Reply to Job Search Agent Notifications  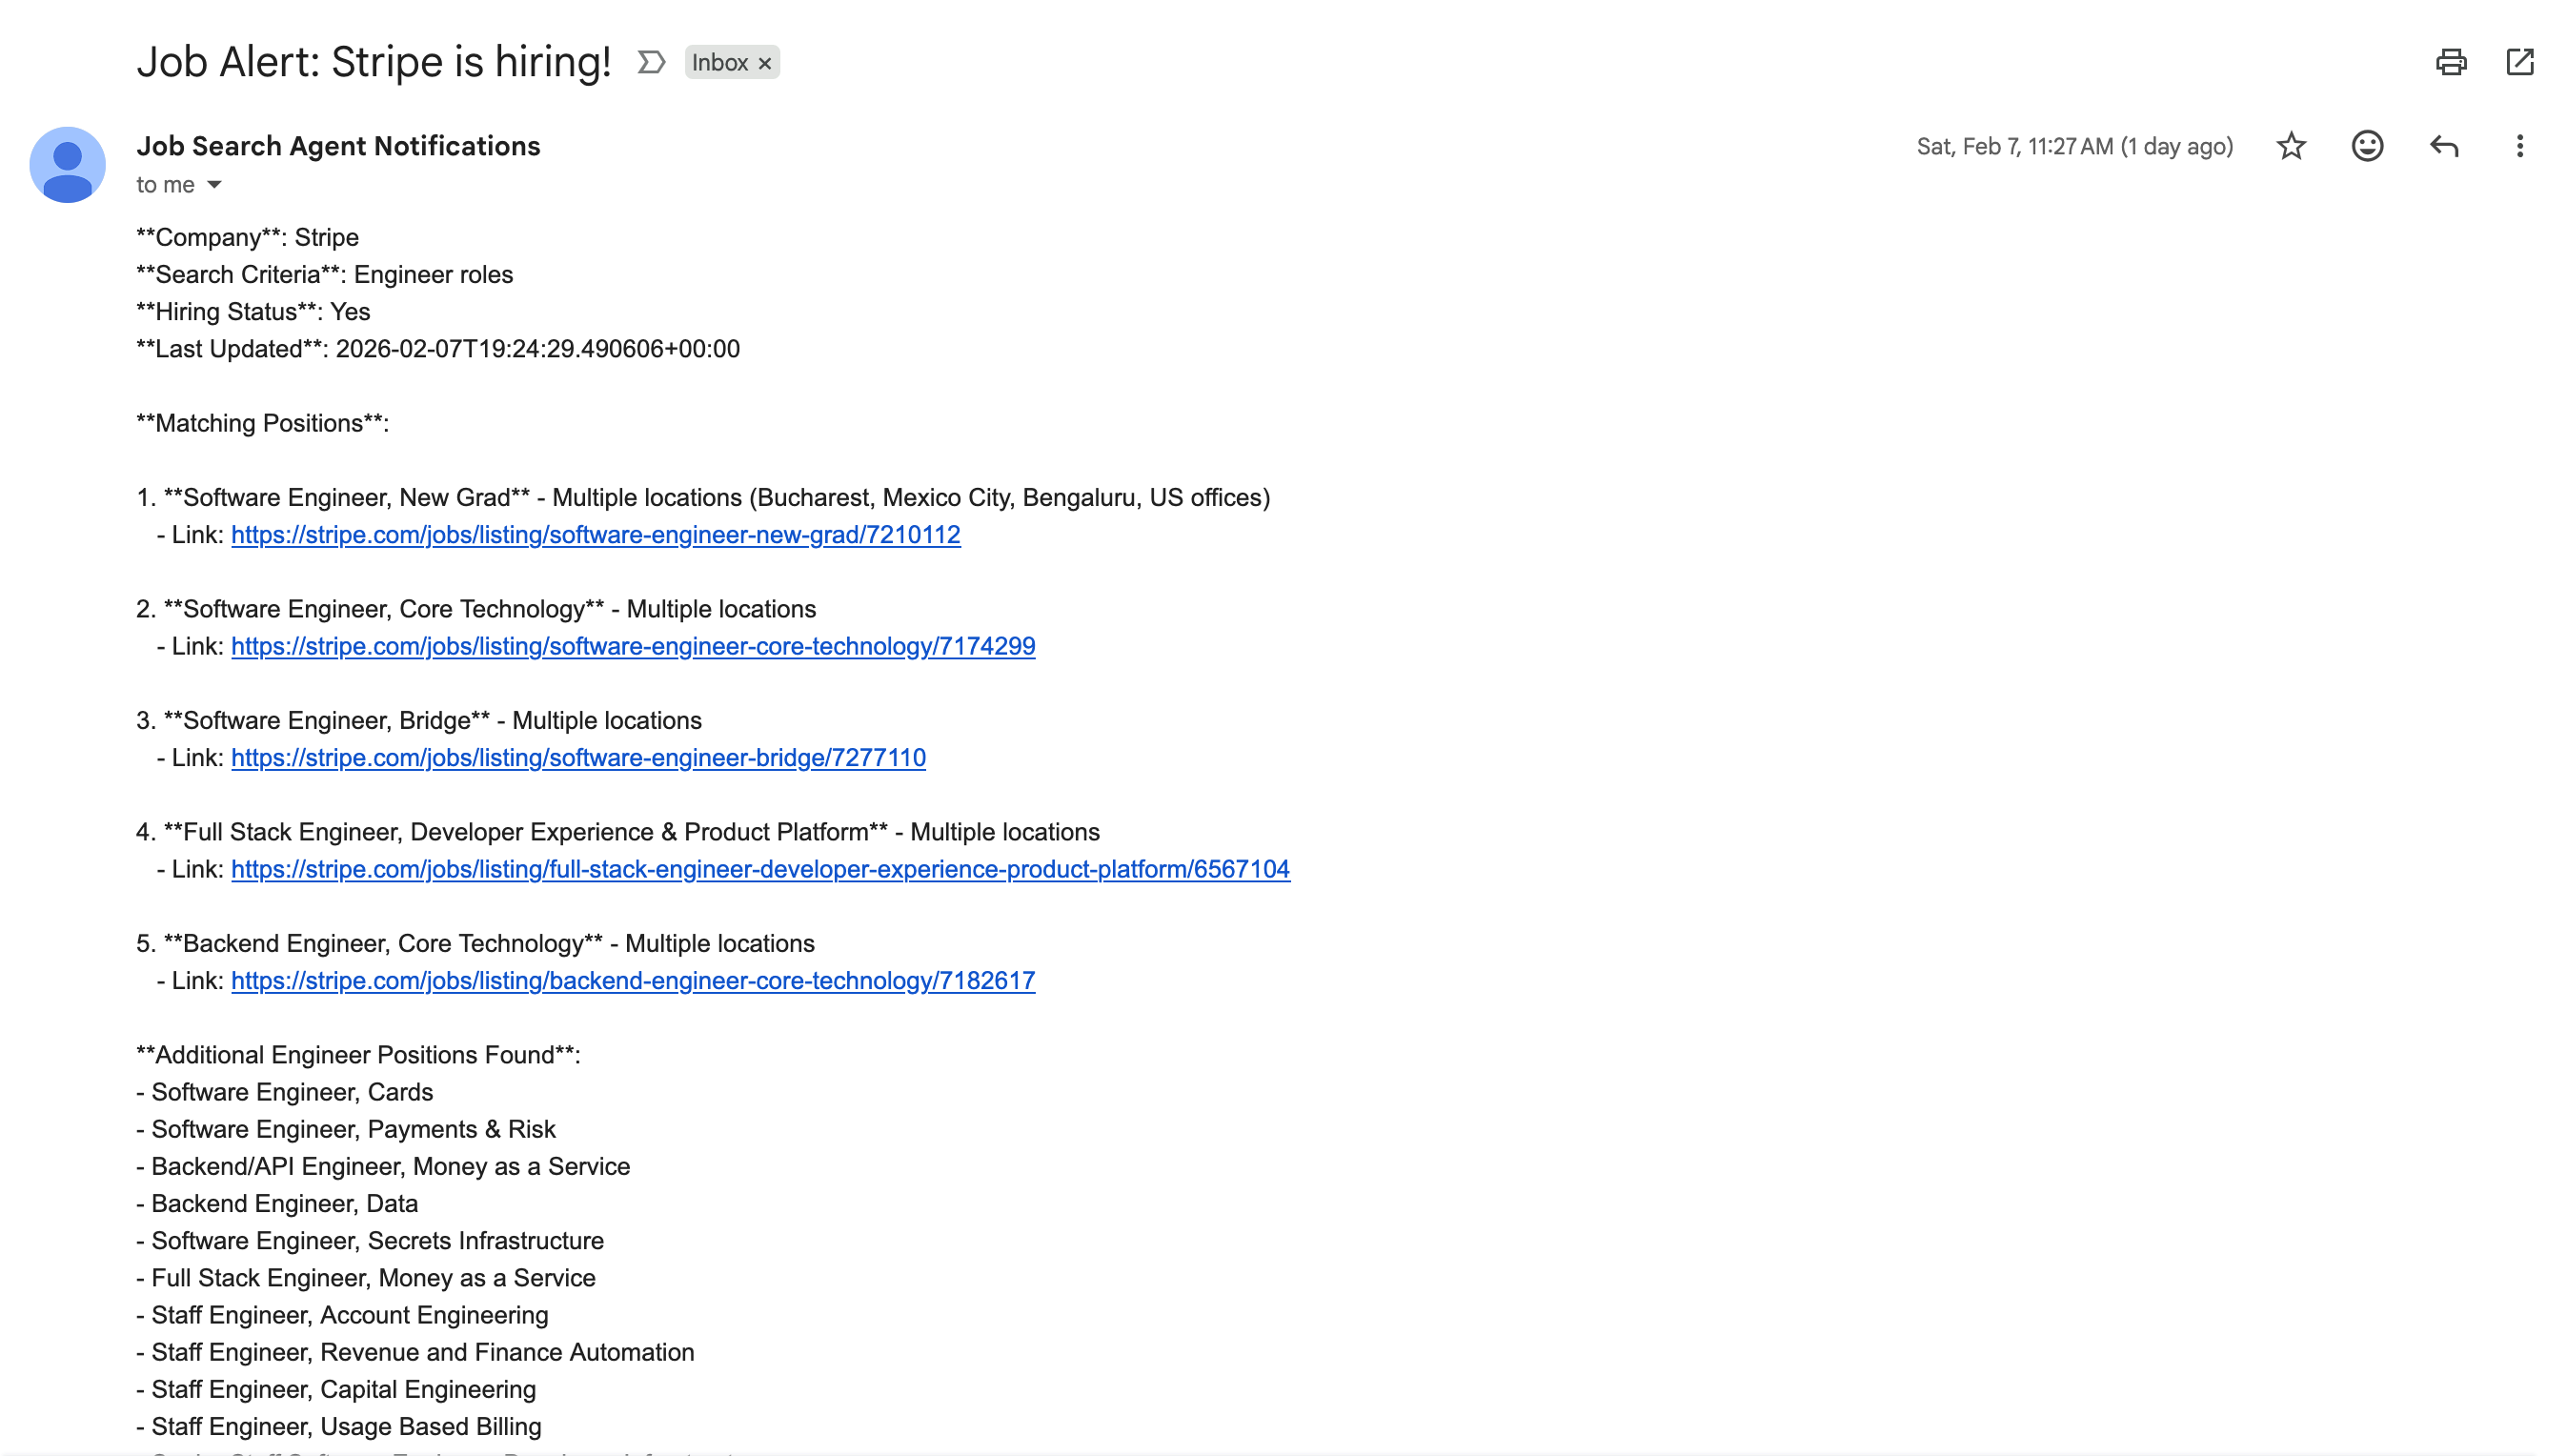pyautogui.click(x=2444, y=146)
